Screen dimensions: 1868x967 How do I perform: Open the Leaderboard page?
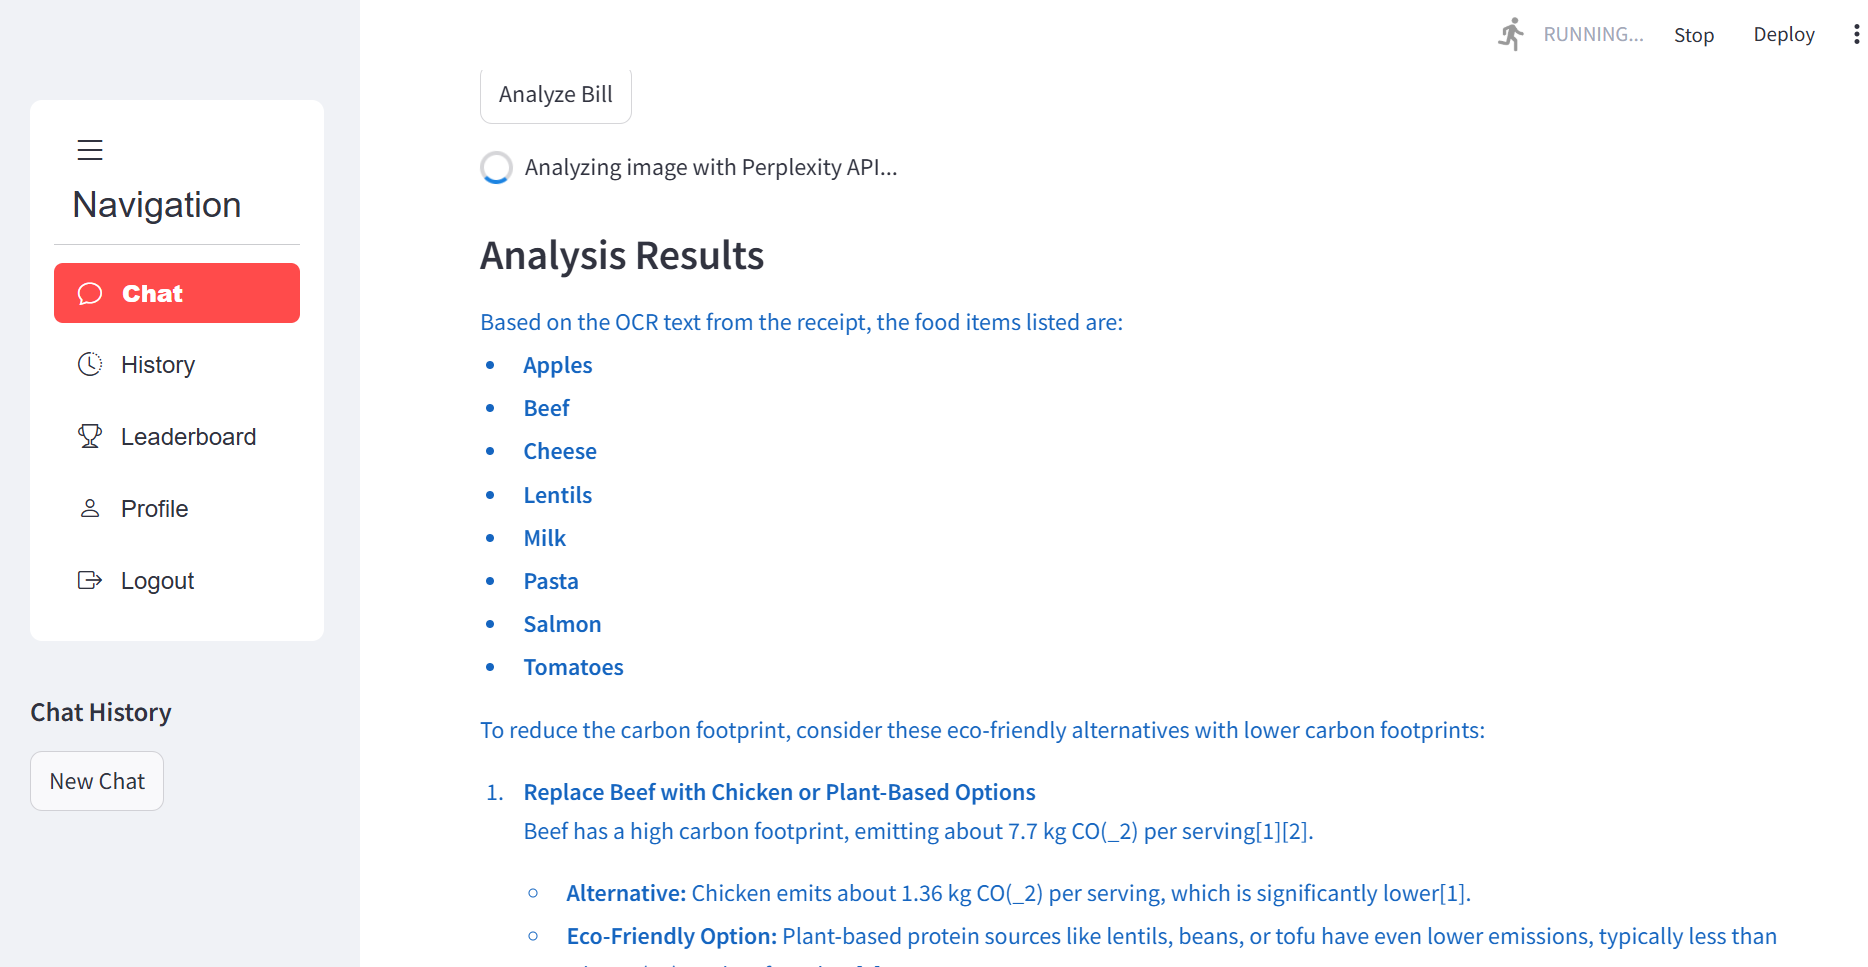(177, 437)
